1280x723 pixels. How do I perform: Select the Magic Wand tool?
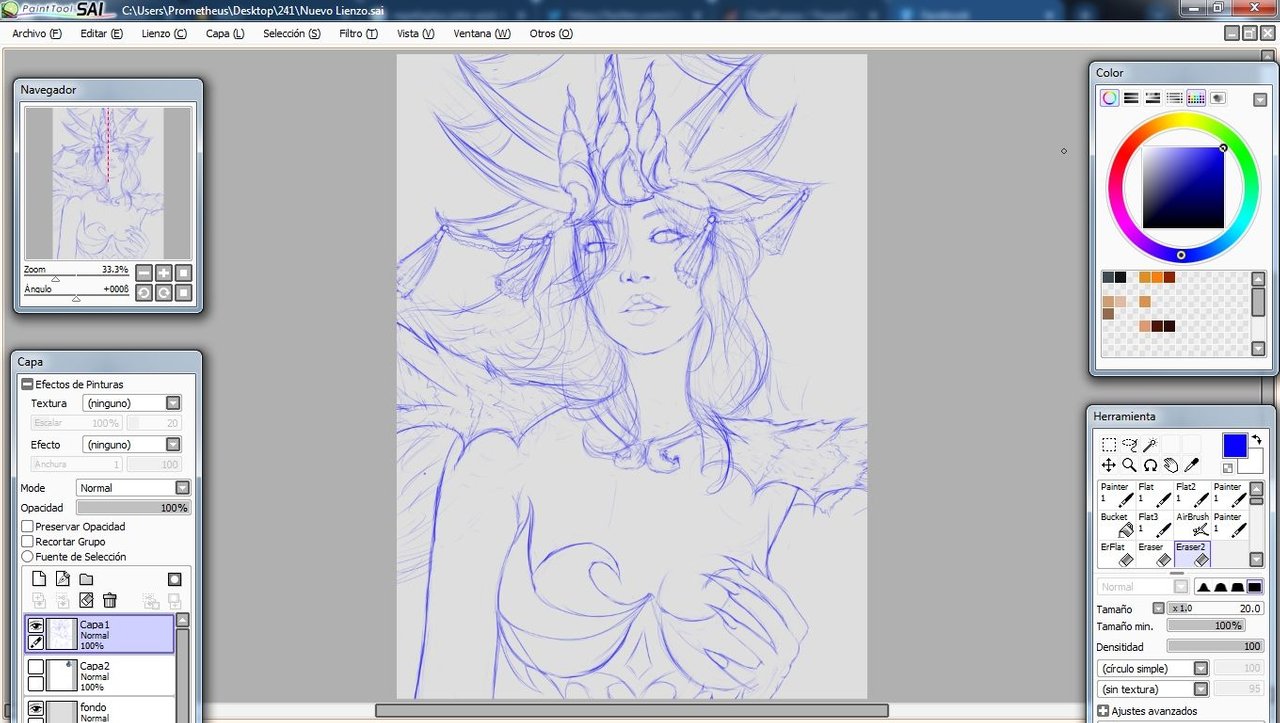1150,445
